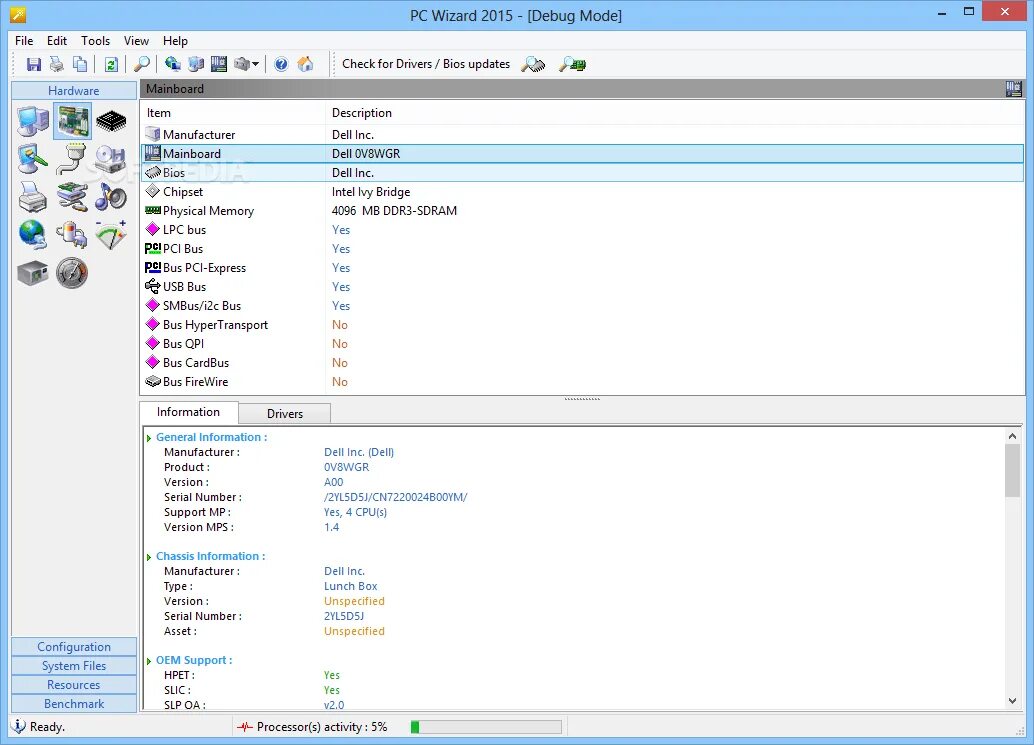
Task: Select the Power battery and plug icon
Action: pyautogui.click(x=72, y=235)
